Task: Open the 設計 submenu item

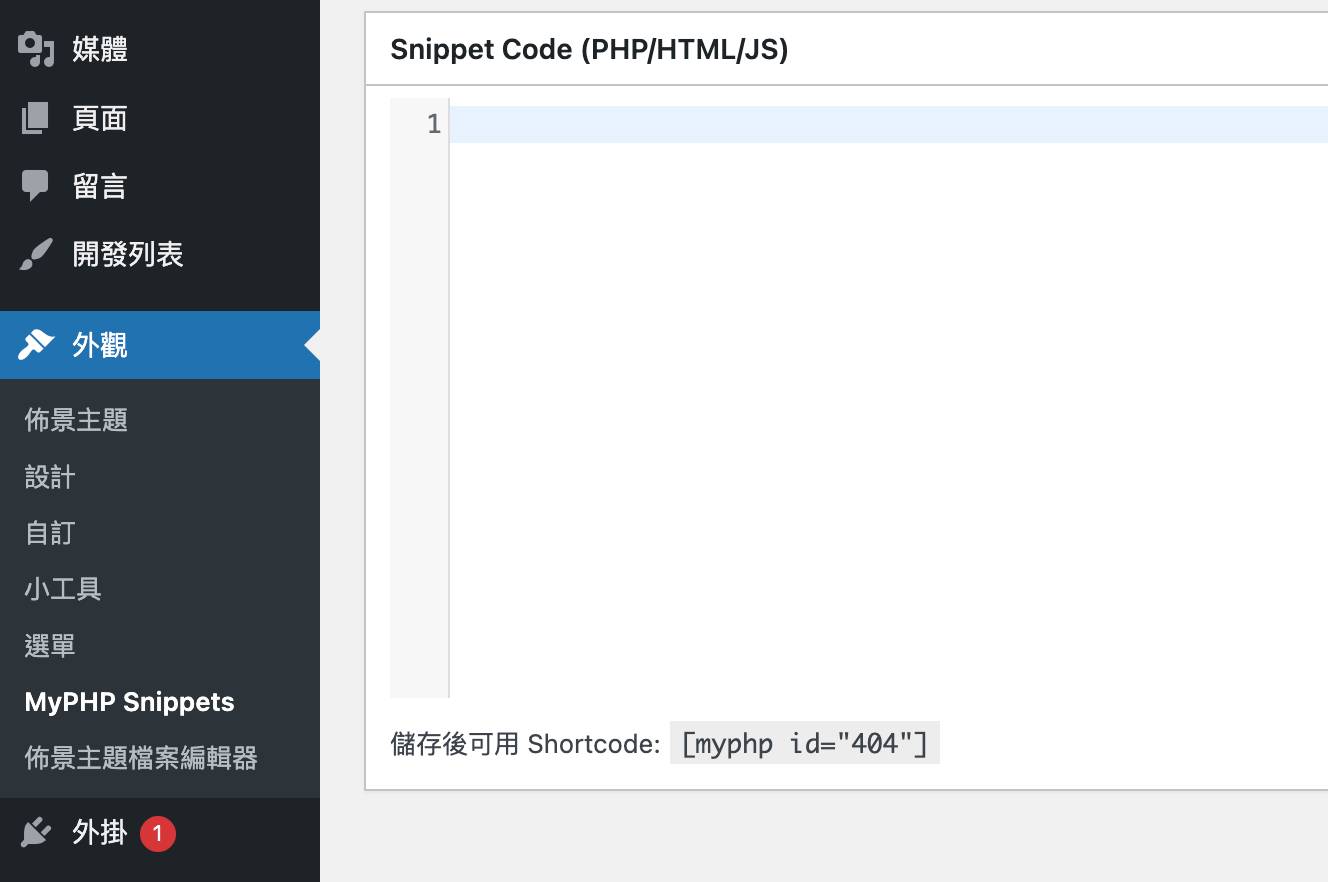Action: (50, 477)
